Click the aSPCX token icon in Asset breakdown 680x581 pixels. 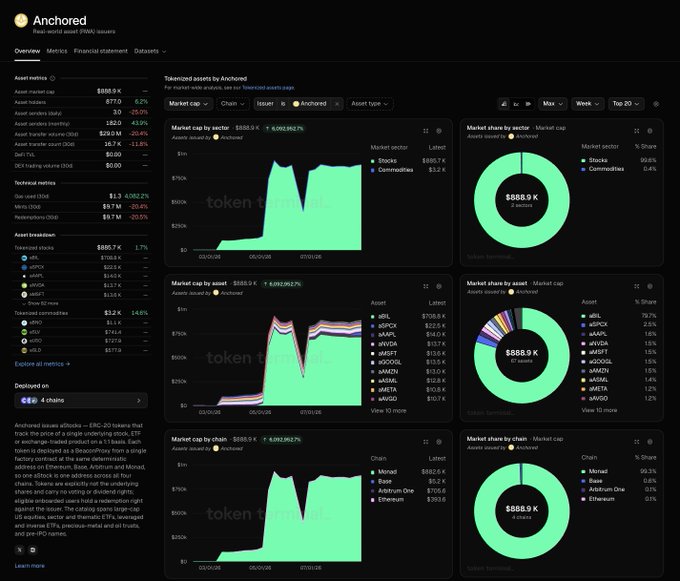[24, 267]
